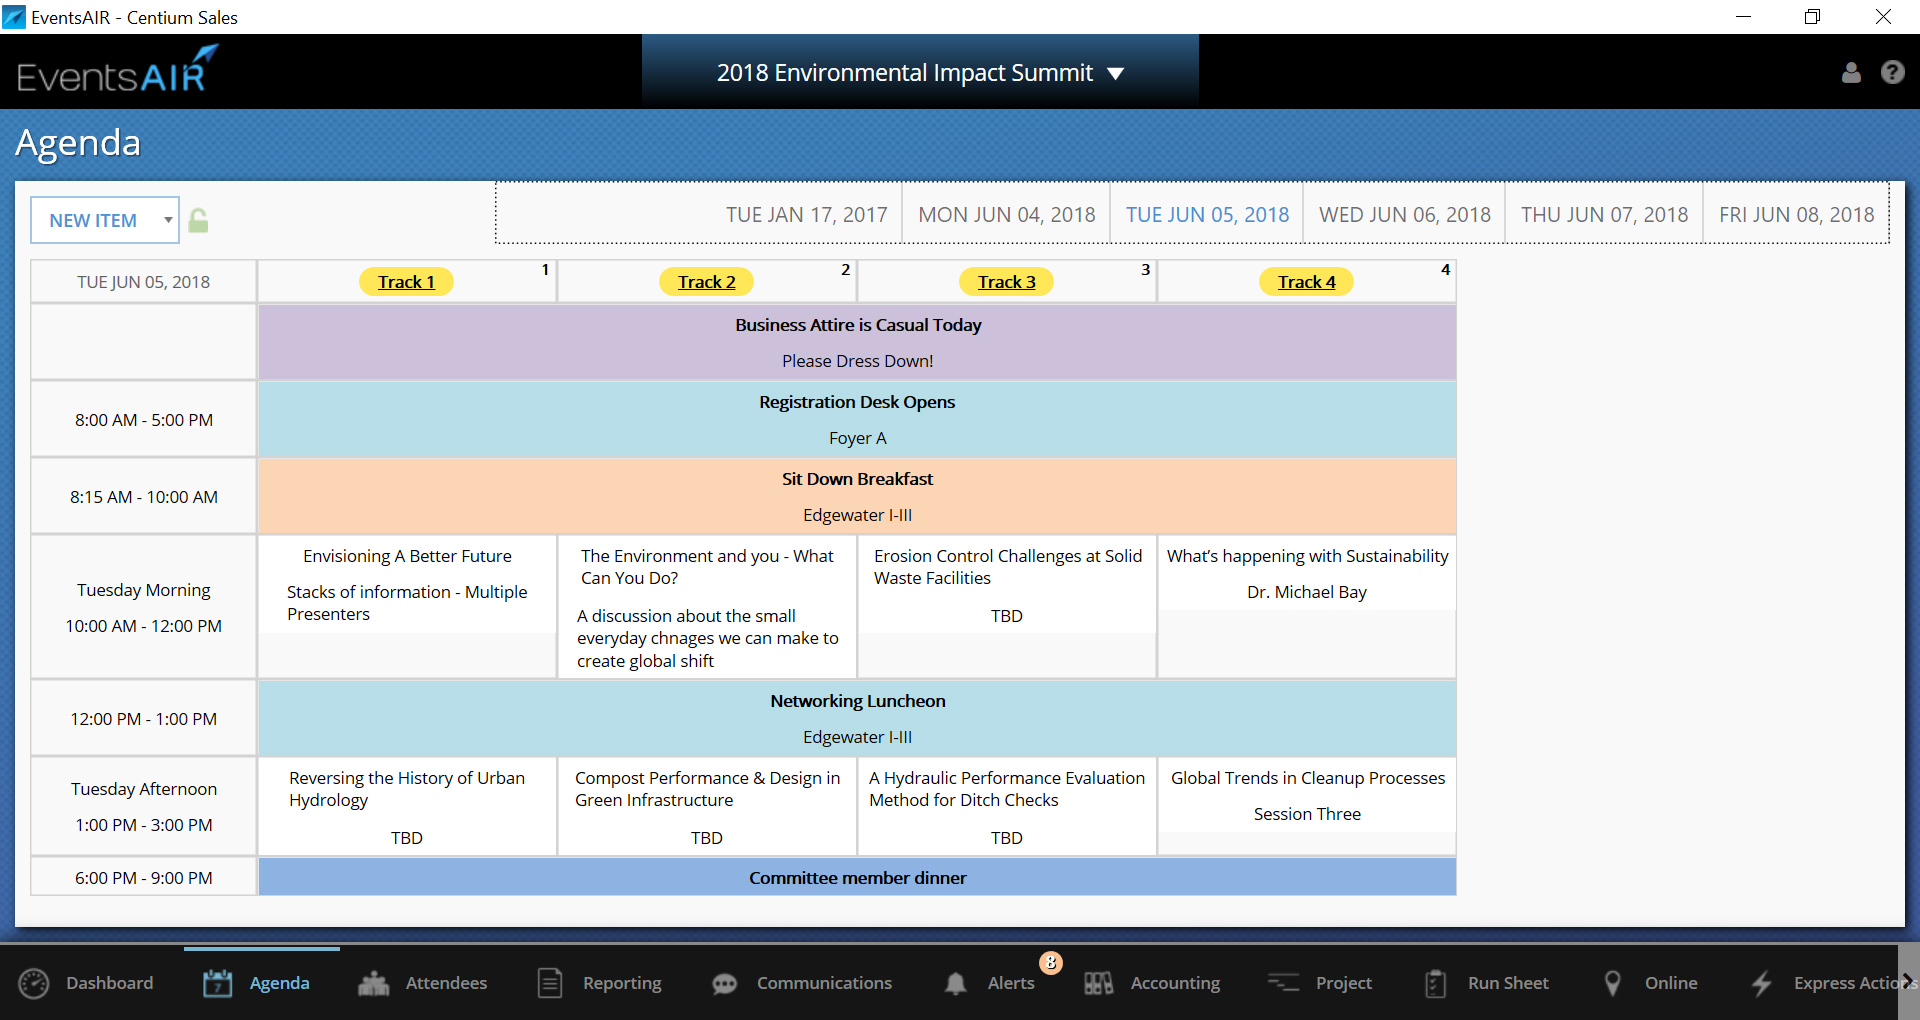
Task: Select the THU JUN 07, 2018 date tab
Action: tap(1604, 215)
